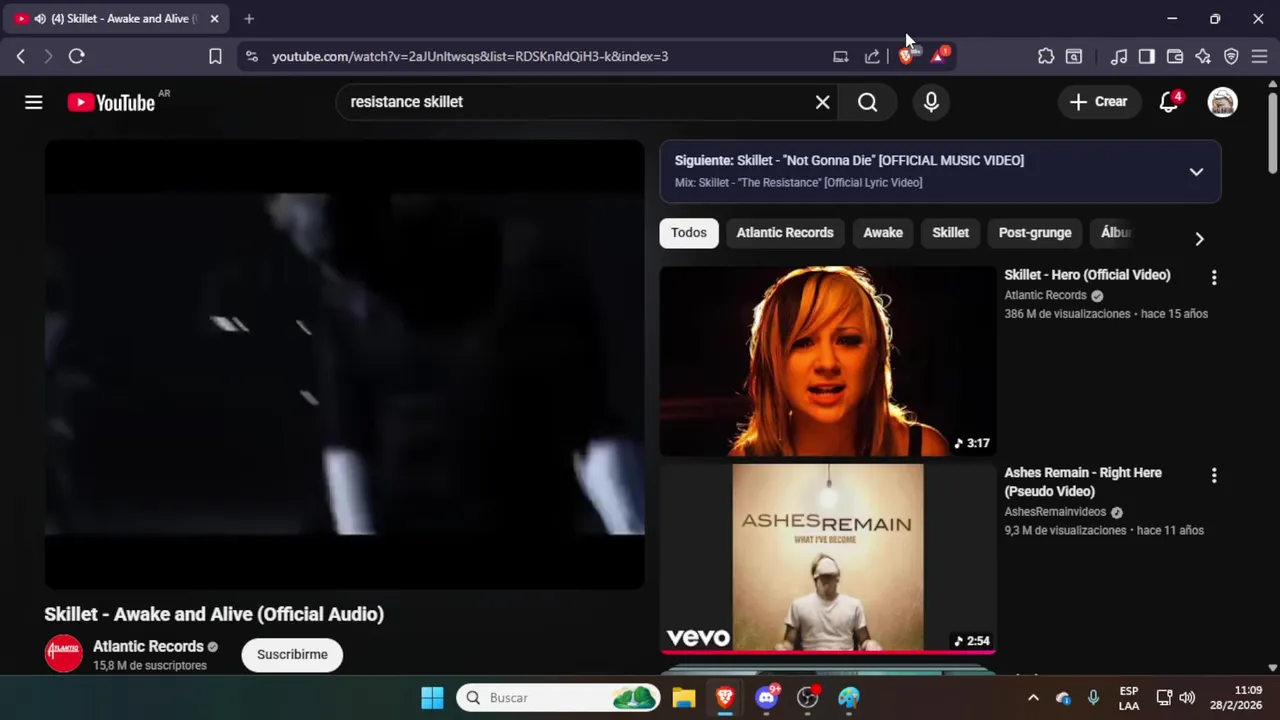The height and width of the screenshot is (720, 1280).
Task: Open Skillet - Hero (Official Video) title
Action: 1087,275
